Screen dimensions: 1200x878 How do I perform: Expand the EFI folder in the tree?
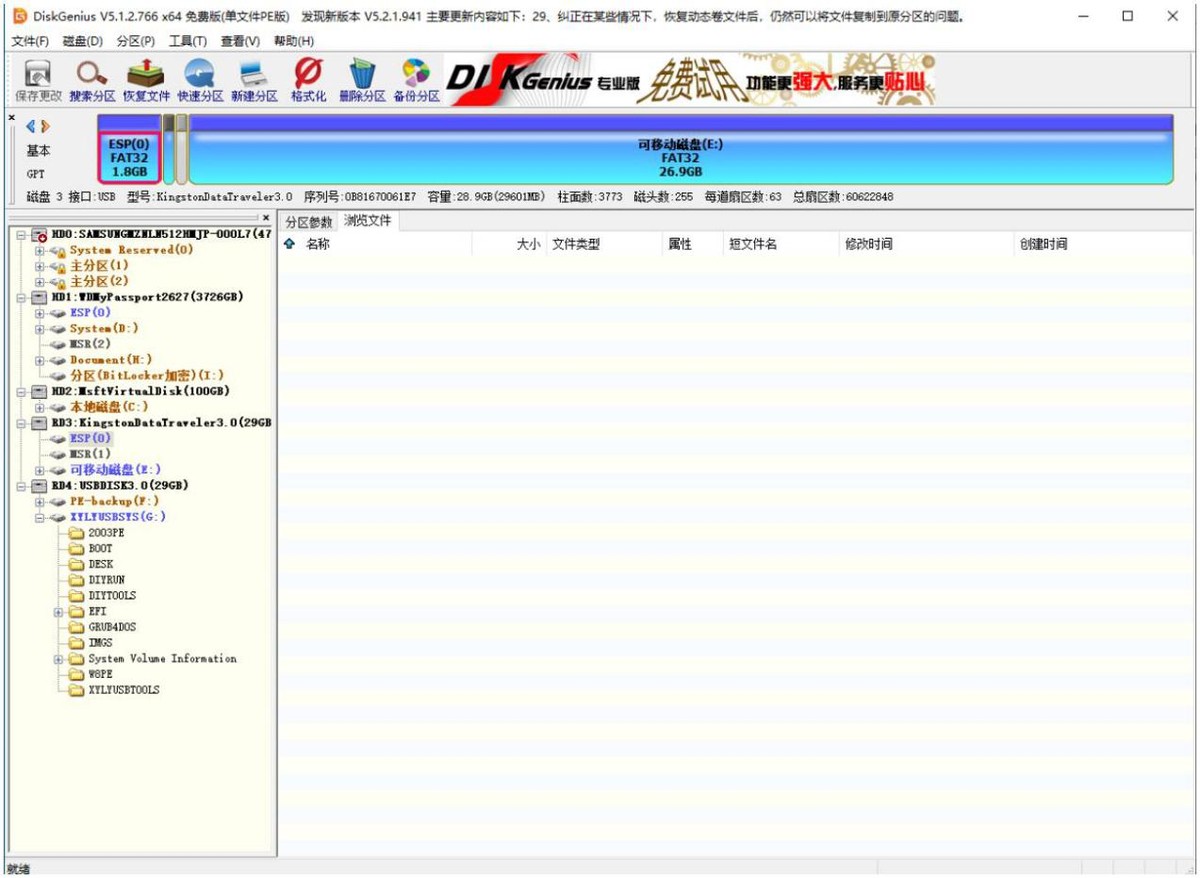click(x=59, y=612)
